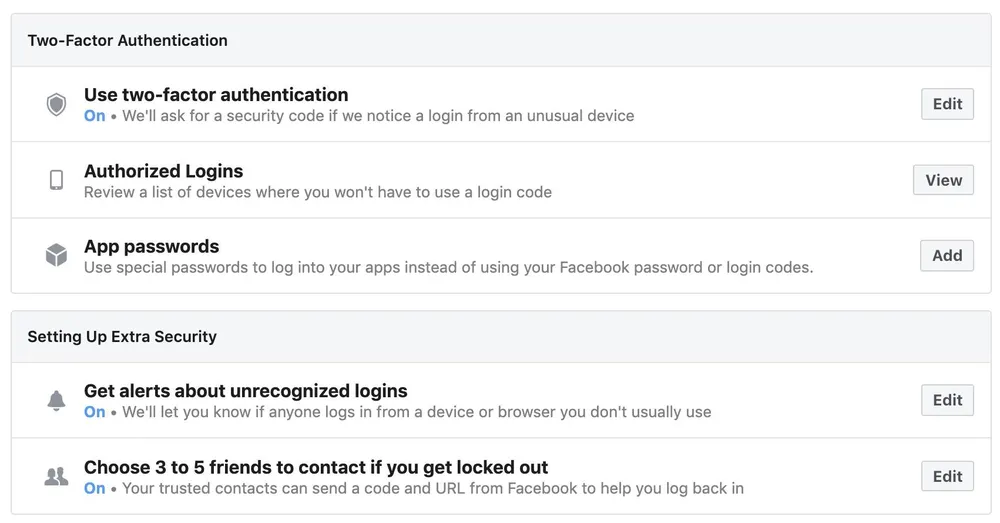Click the phone icon next to Authorized Logins

[57, 180]
